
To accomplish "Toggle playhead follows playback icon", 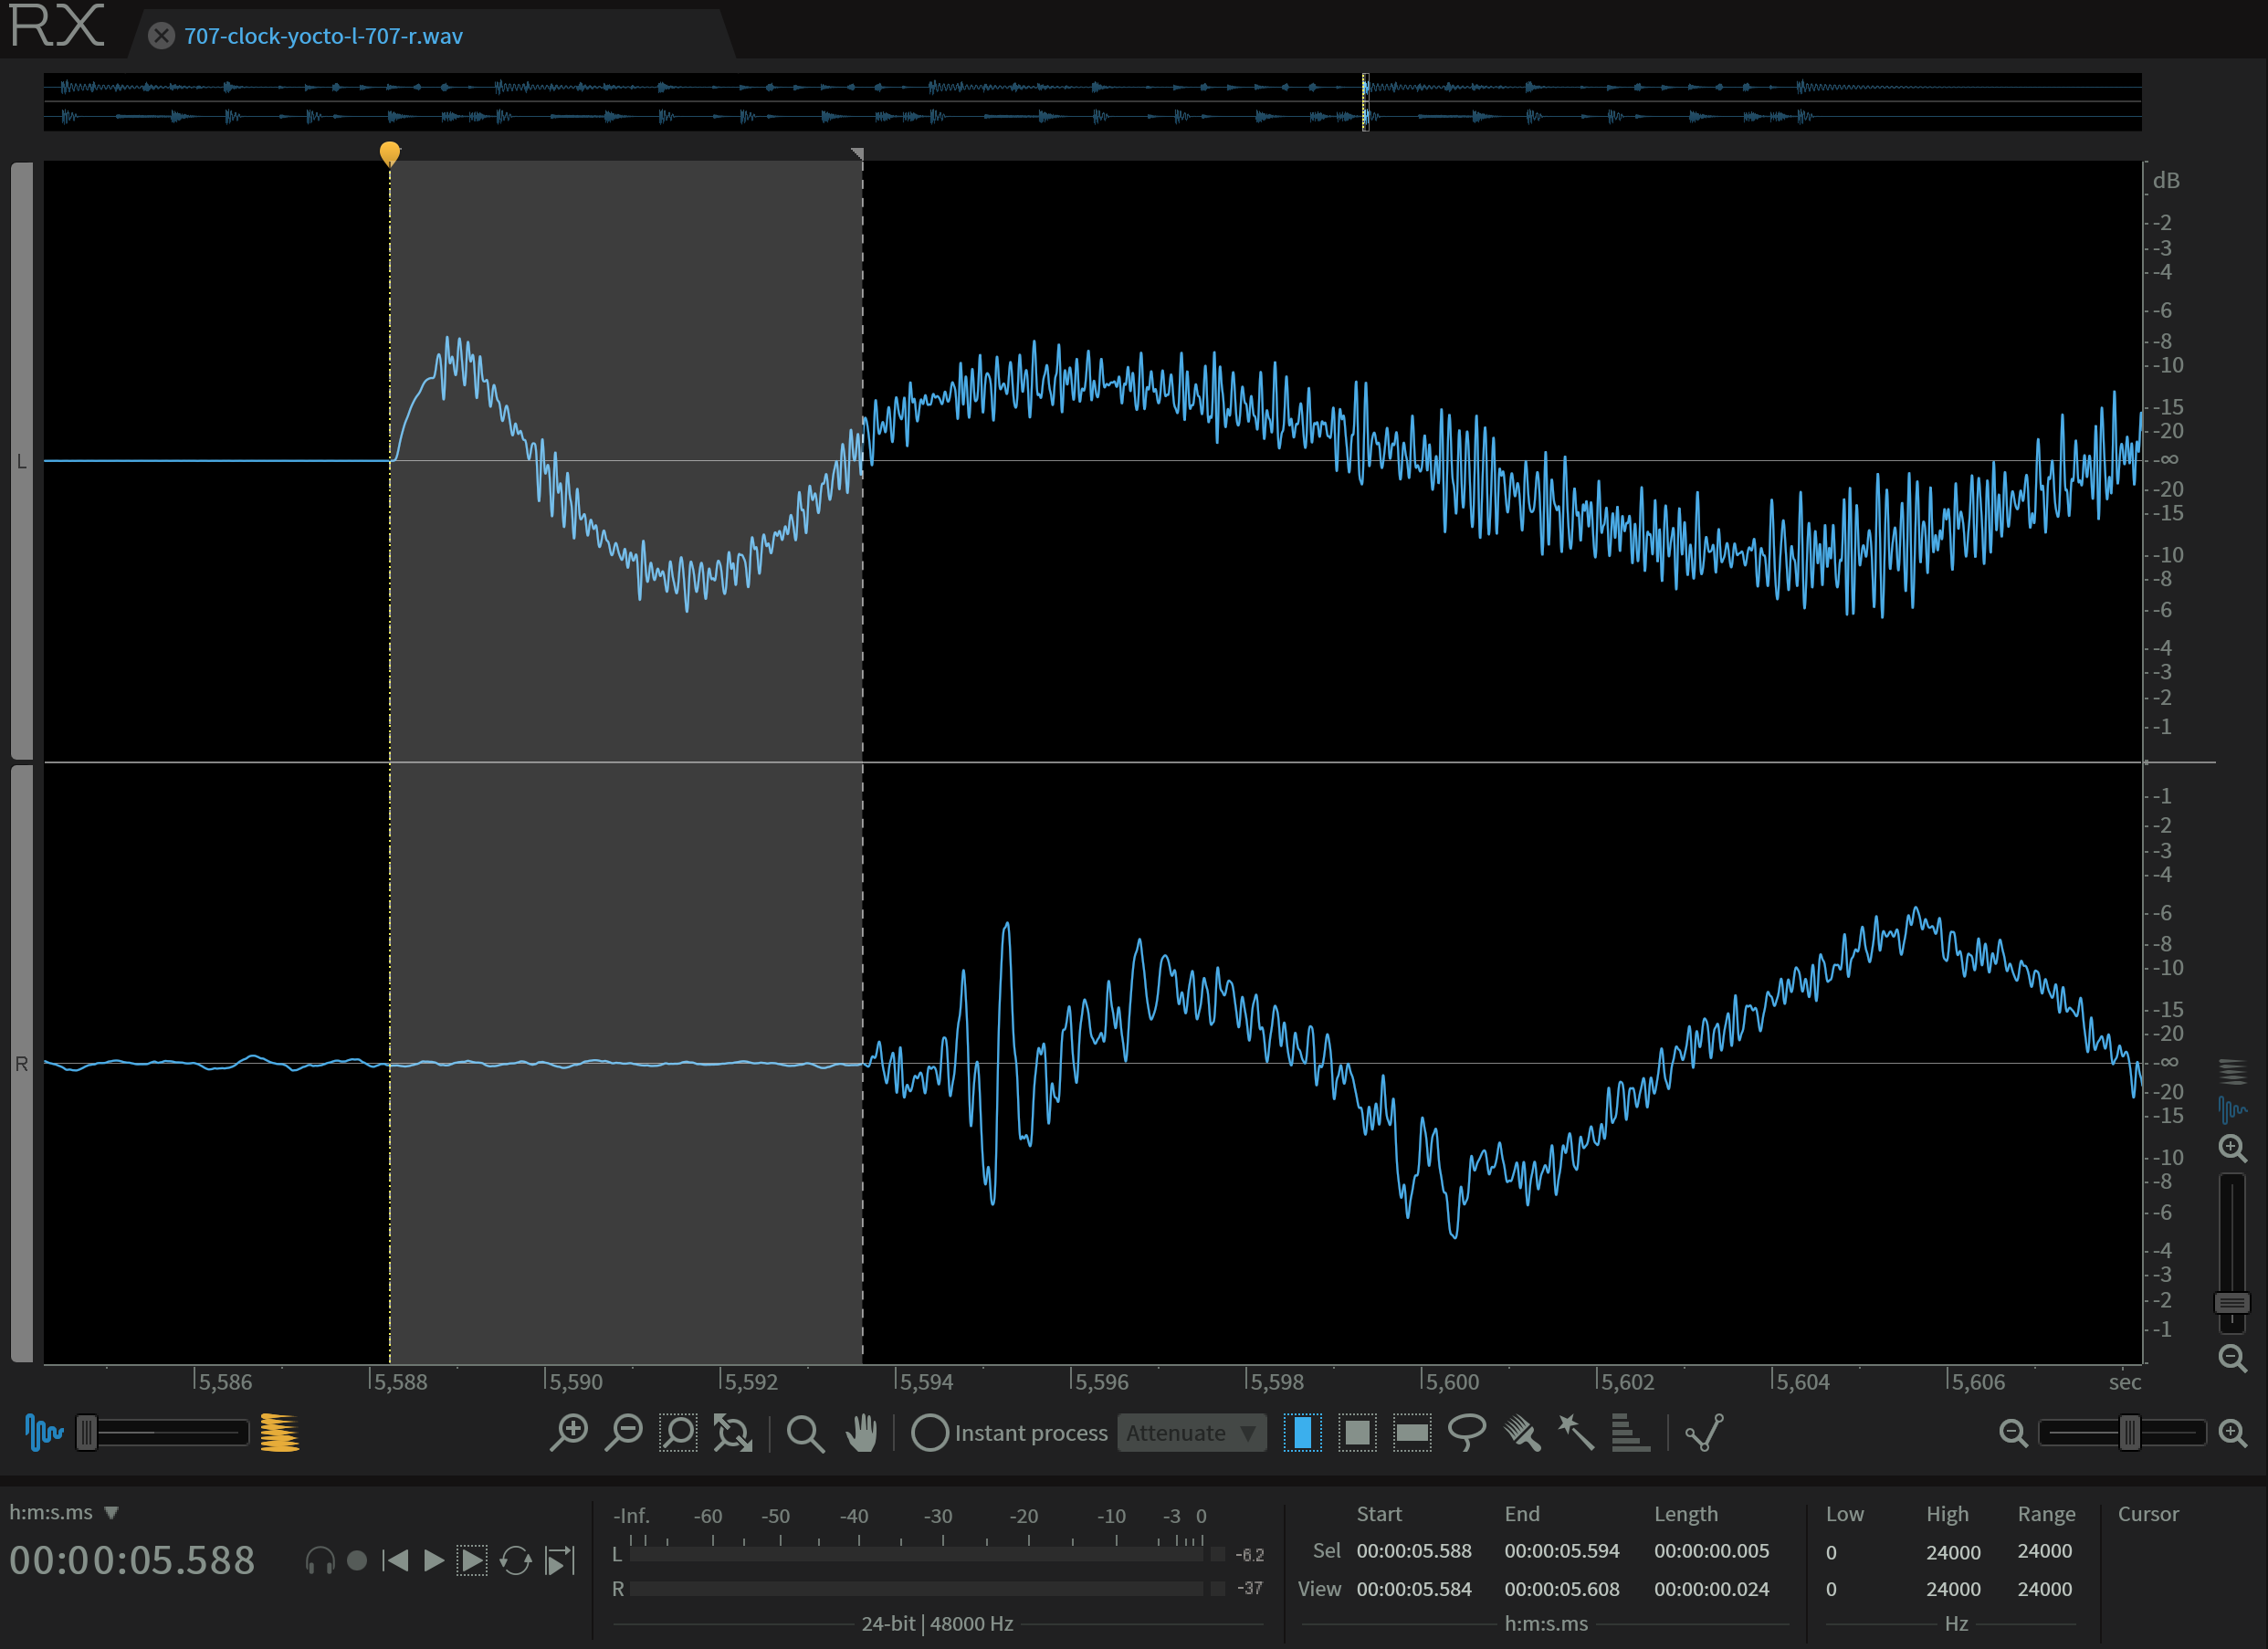I will pyautogui.click(x=559, y=1561).
